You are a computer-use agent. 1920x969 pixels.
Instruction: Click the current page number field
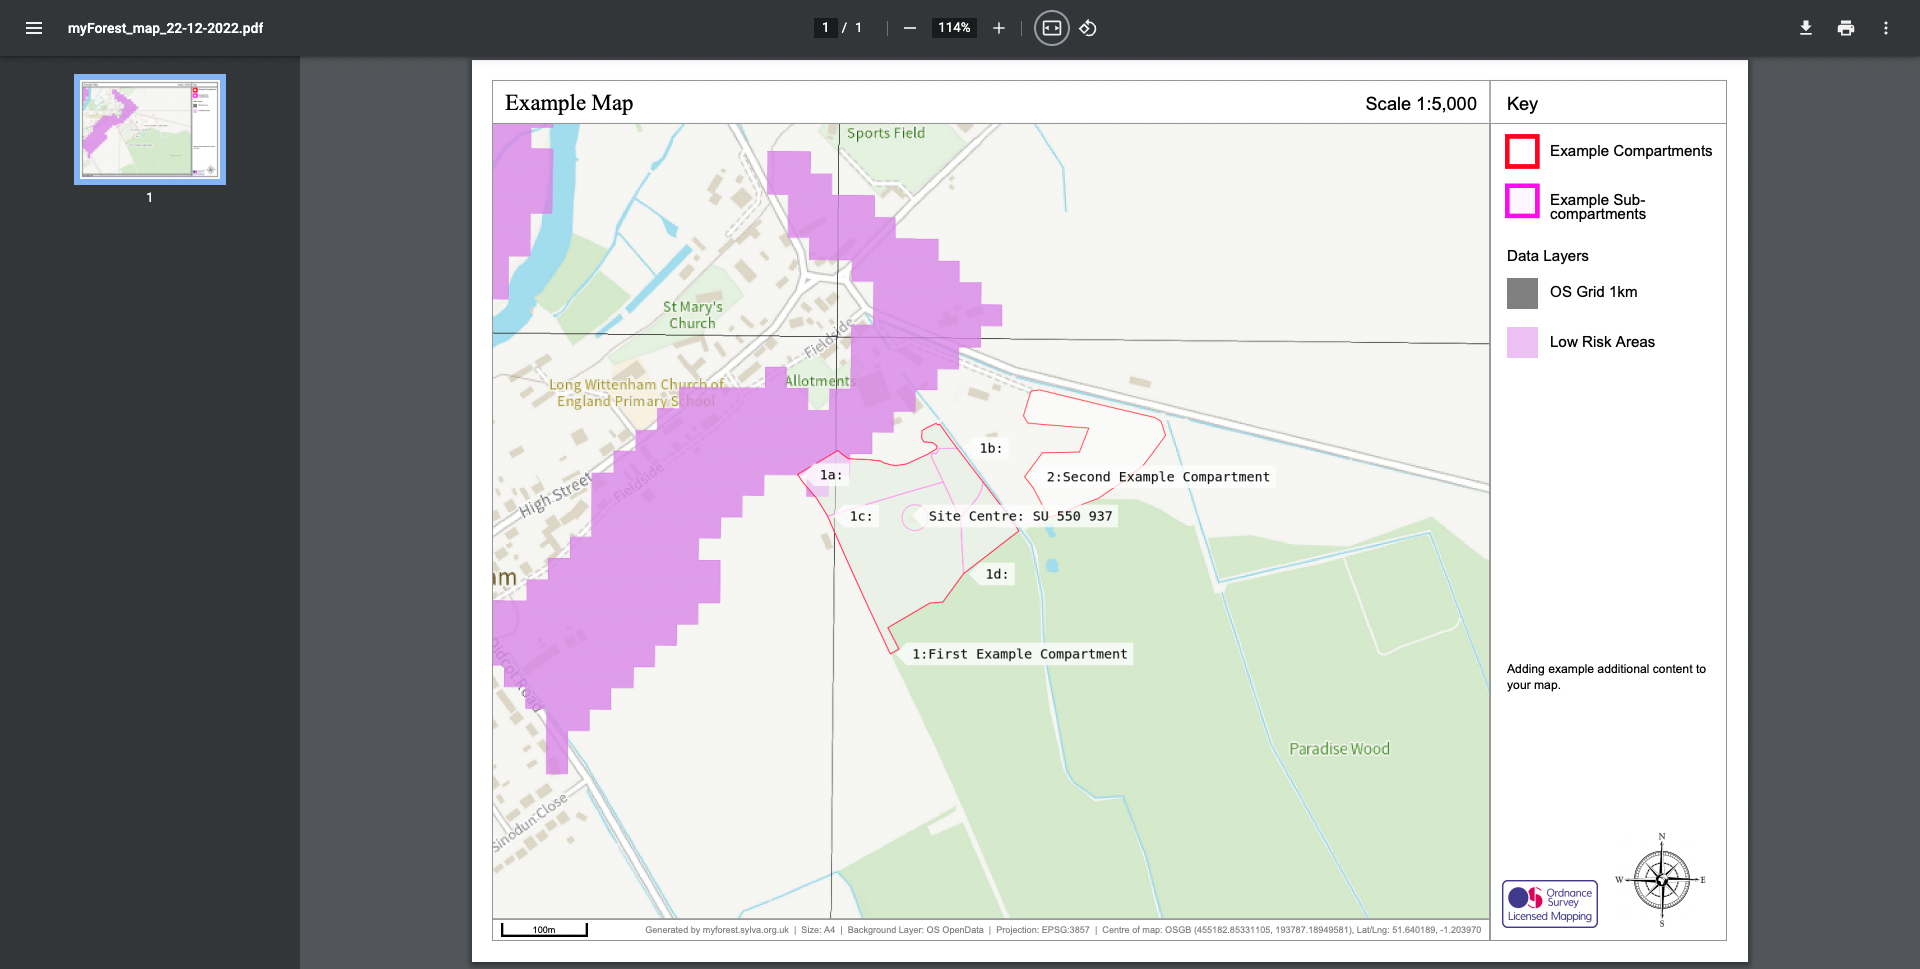[825, 28]
